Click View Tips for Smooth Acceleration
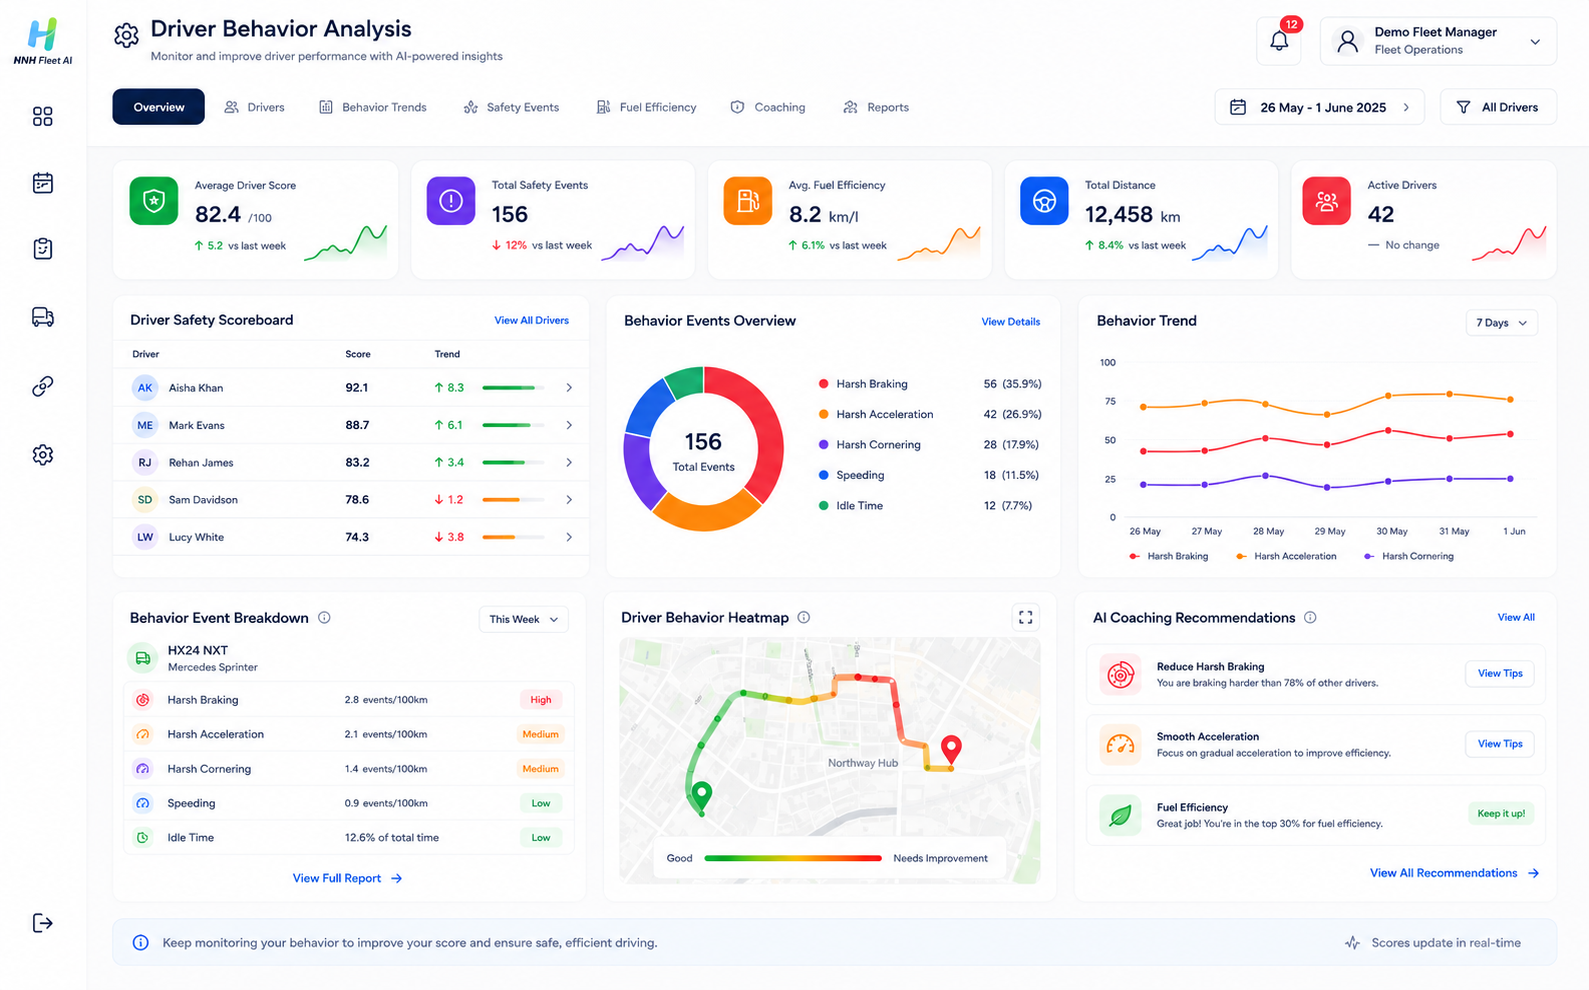1589x990 pixels. pyautogui.click(x=1500, y=744)
